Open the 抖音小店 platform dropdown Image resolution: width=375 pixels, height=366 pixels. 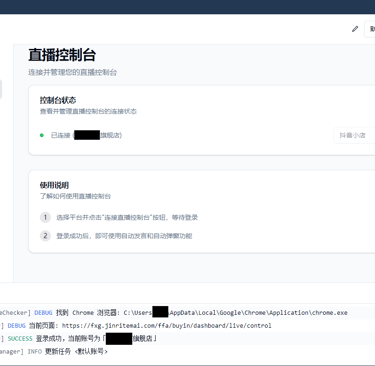coord(354,135)
